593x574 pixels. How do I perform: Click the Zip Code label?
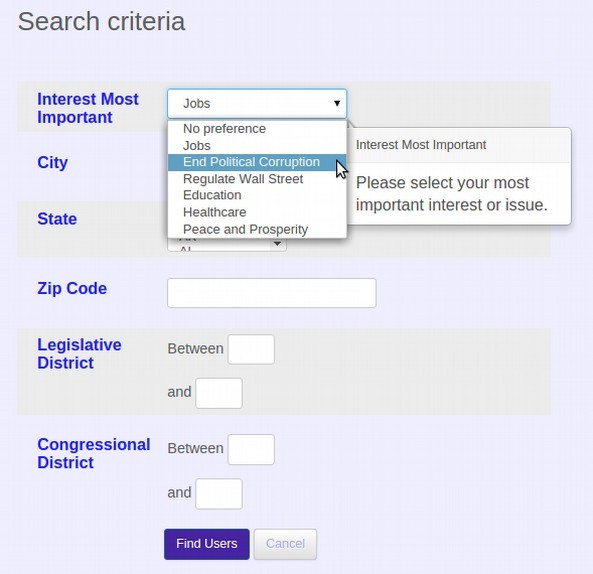[72, 288]
